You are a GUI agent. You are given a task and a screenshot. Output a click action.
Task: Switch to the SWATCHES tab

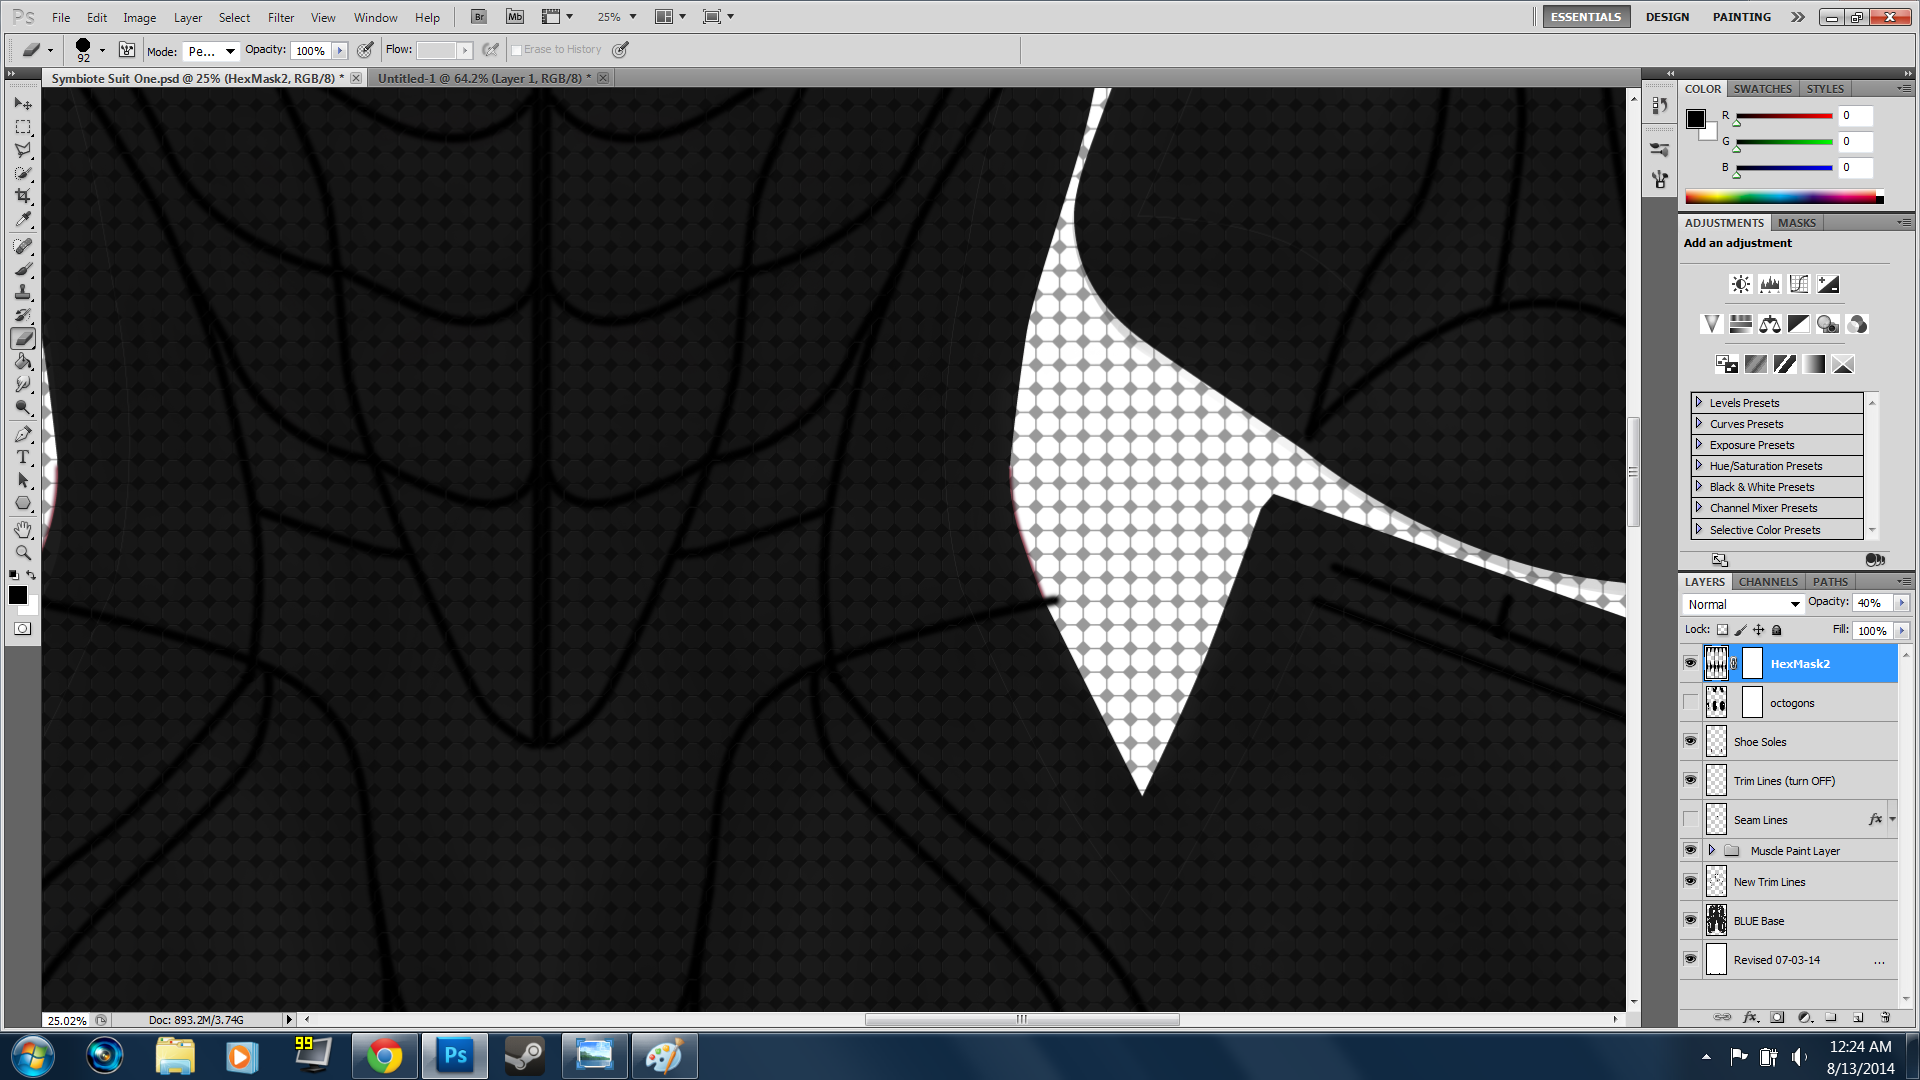[1762, 89]
